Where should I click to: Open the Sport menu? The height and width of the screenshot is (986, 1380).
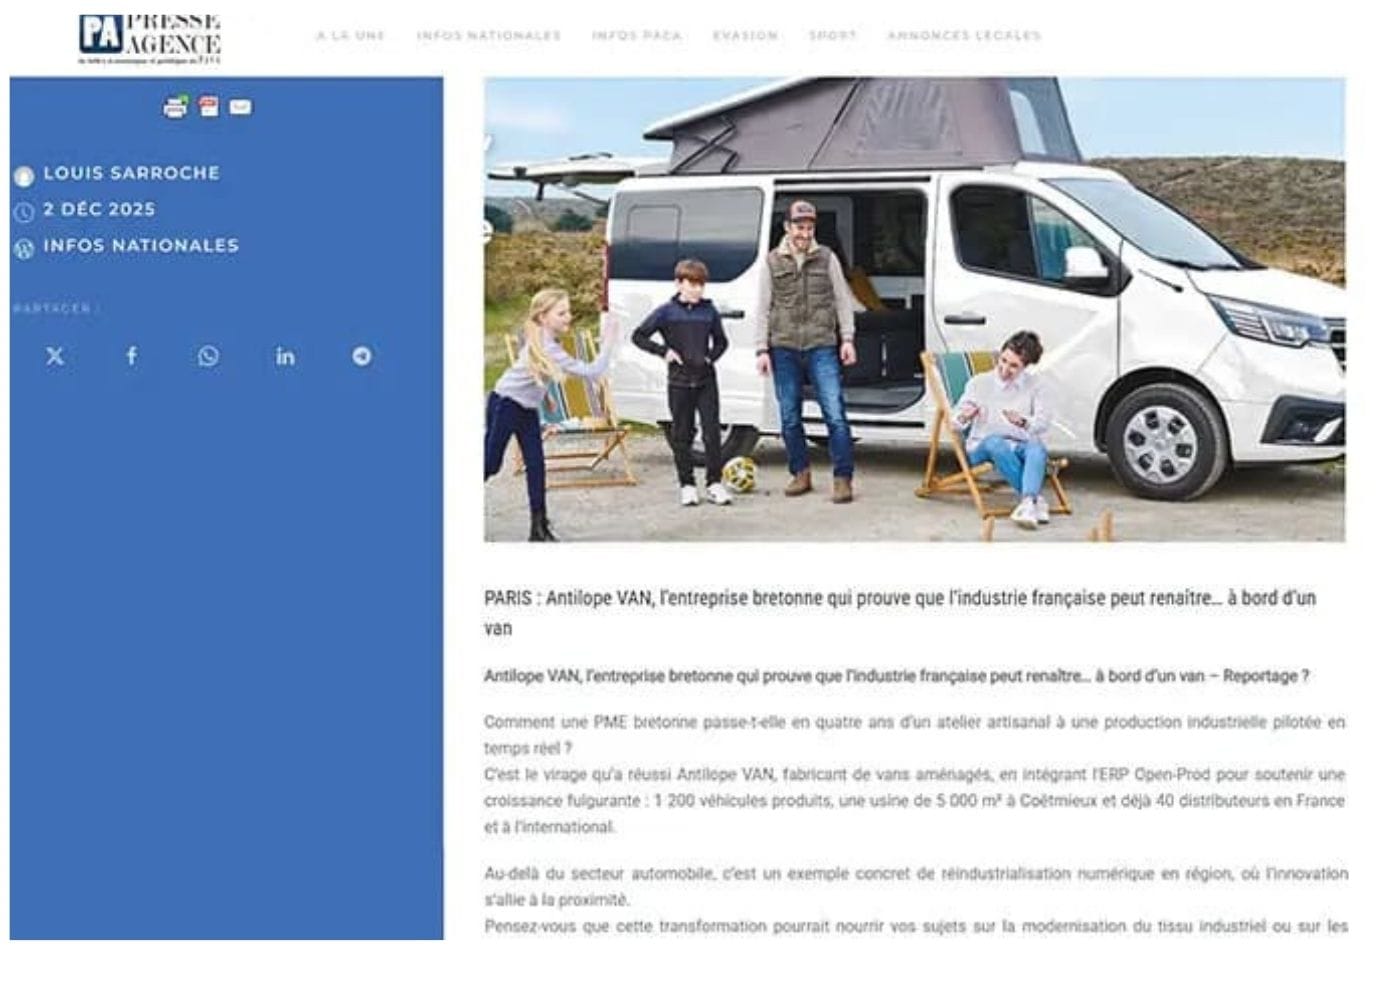tap(832, 35)
